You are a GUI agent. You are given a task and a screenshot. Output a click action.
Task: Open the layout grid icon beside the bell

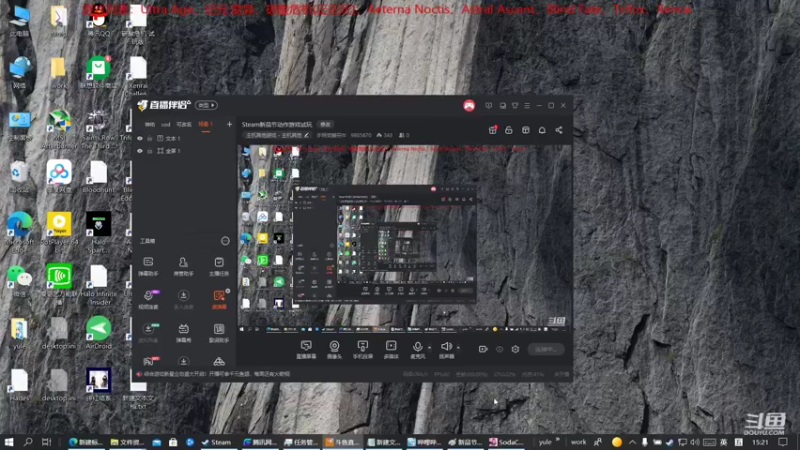(526, 130)
